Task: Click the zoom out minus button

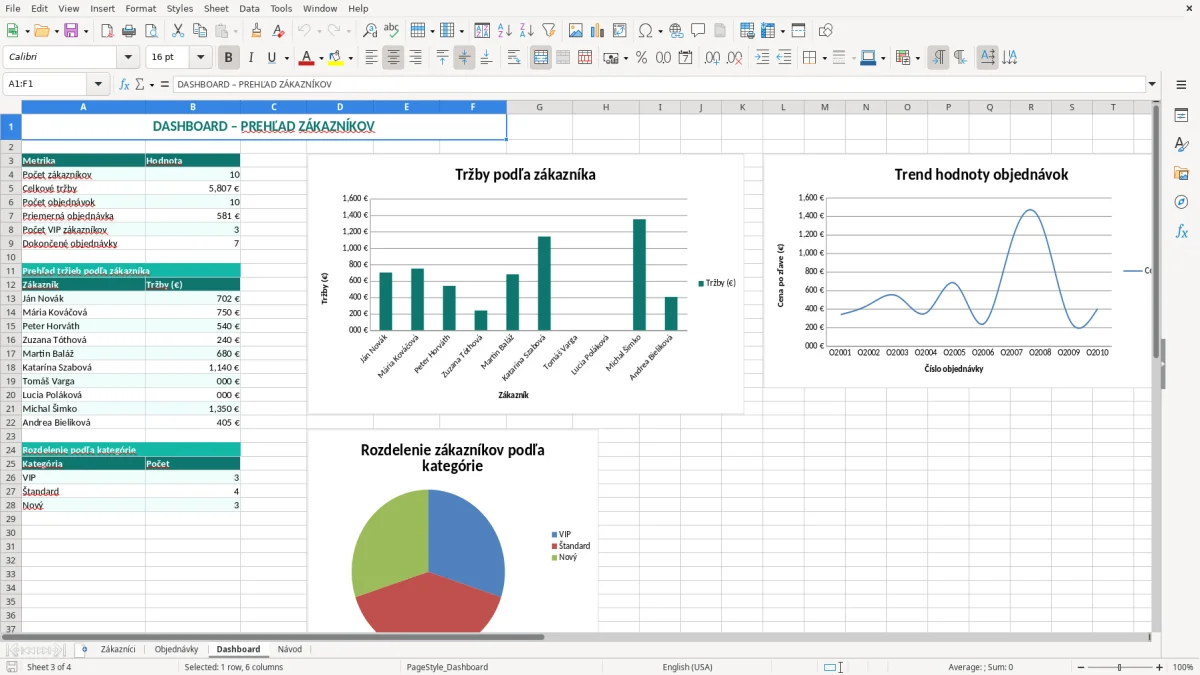Action: pos(1081,667)
